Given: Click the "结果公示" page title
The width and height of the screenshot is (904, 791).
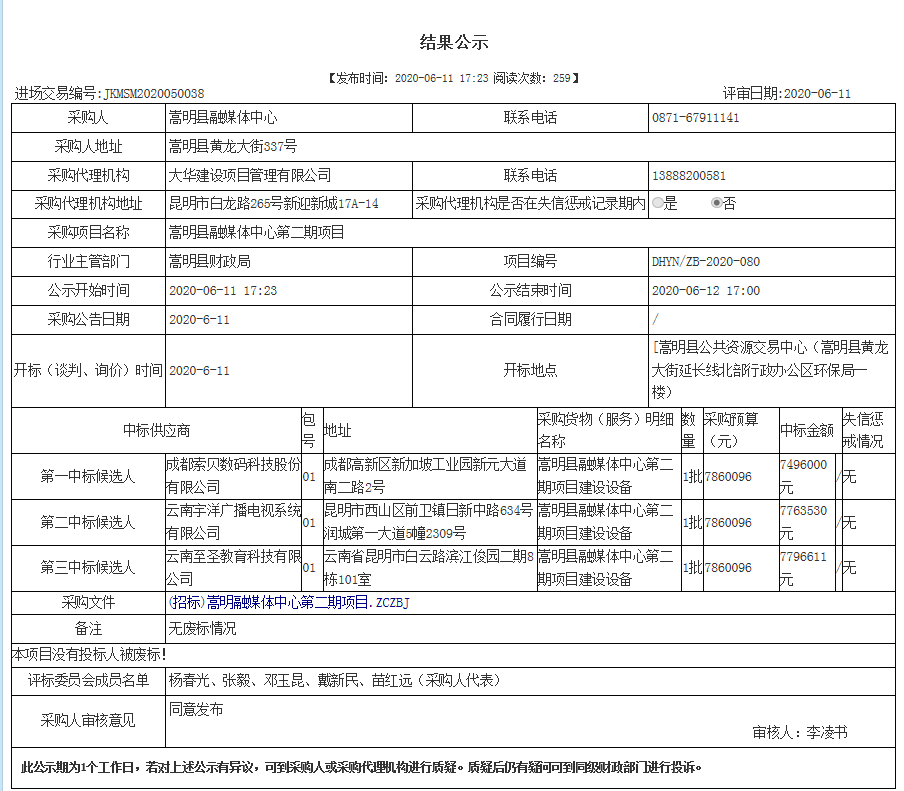Looking at the screenshot, I should click(x=453, y=42).
